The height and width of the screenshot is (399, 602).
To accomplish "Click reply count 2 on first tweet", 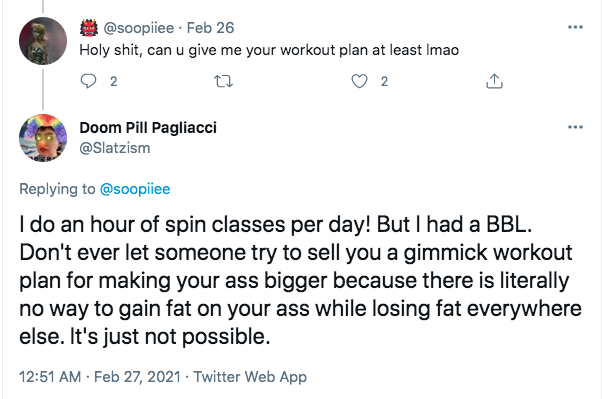I will pyautogui.click(x=114, y=81).
